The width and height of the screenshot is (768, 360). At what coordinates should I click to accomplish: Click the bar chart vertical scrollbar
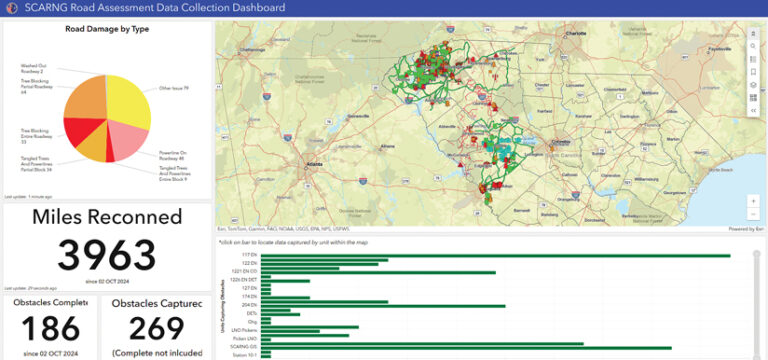click(x=757, y=305)
